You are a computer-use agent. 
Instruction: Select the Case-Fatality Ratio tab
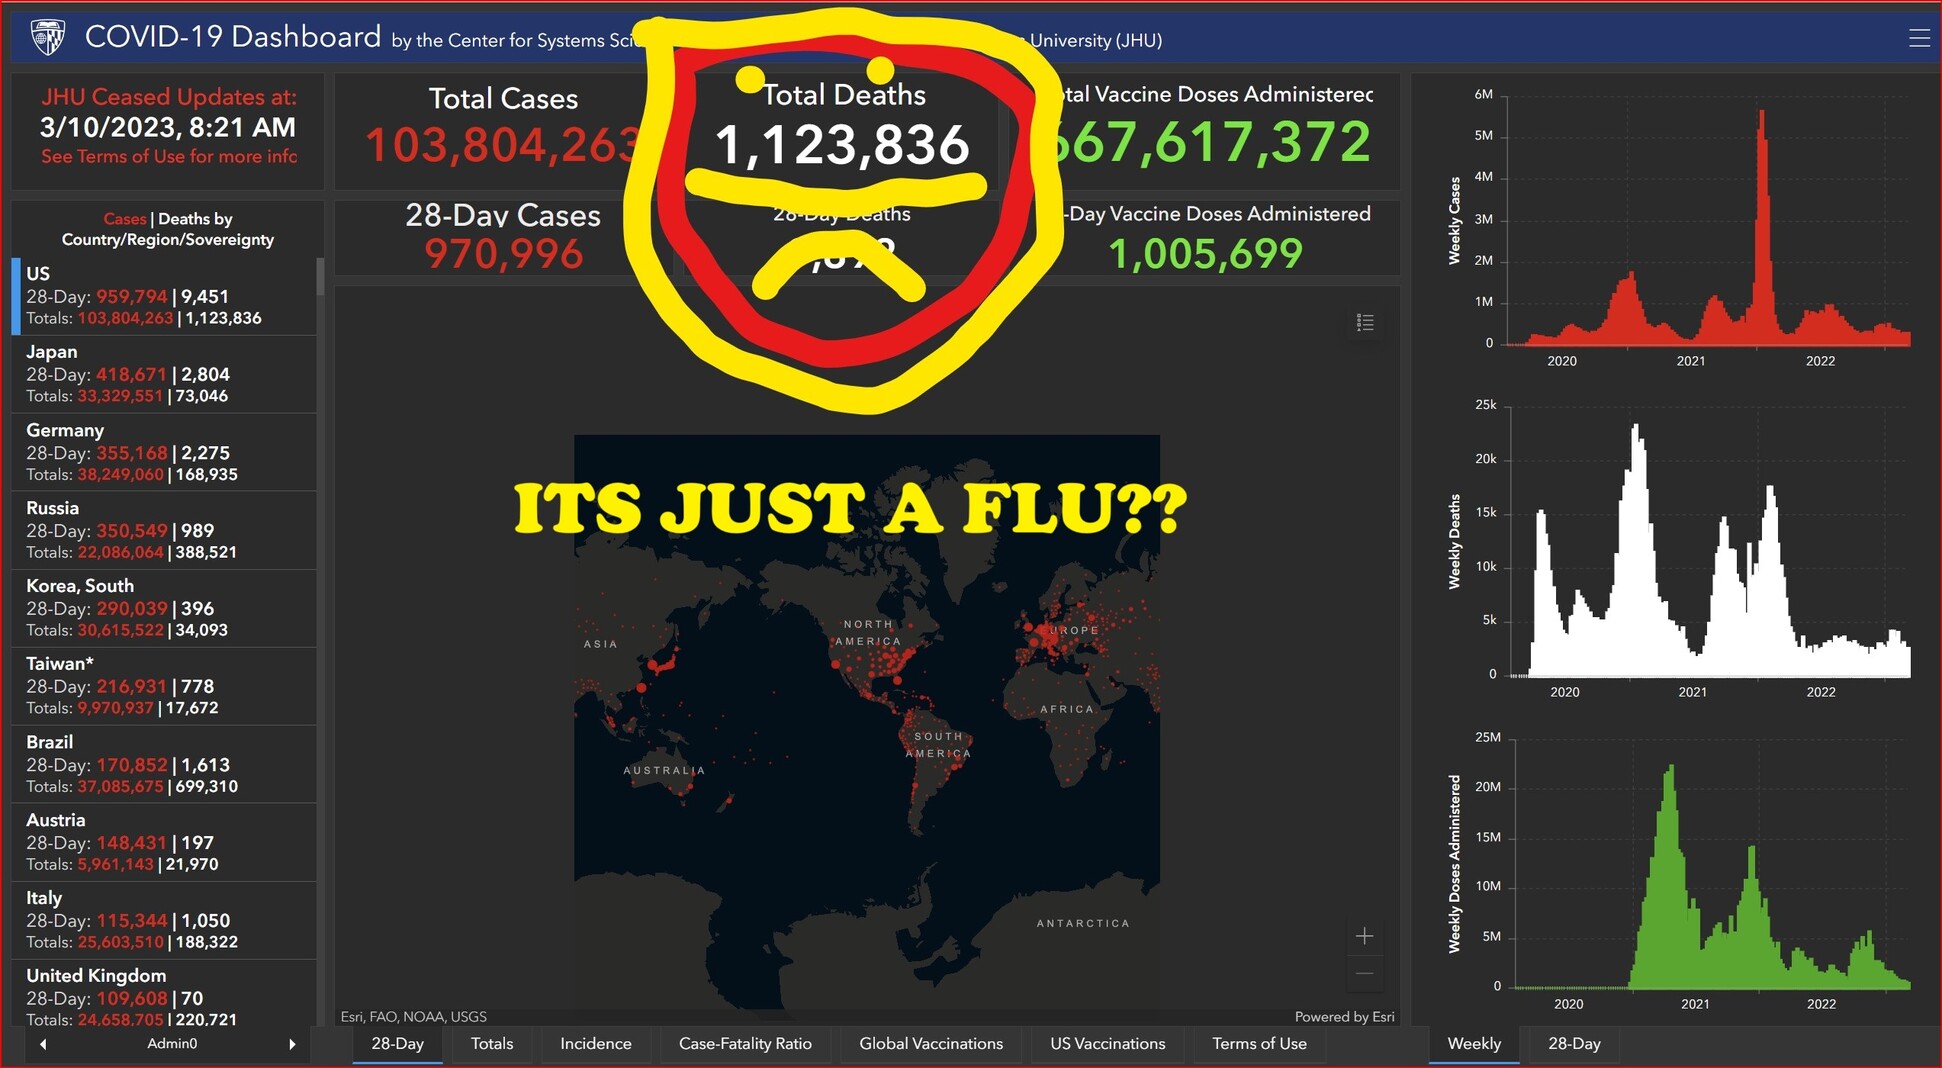click(x=745, y=1043)
